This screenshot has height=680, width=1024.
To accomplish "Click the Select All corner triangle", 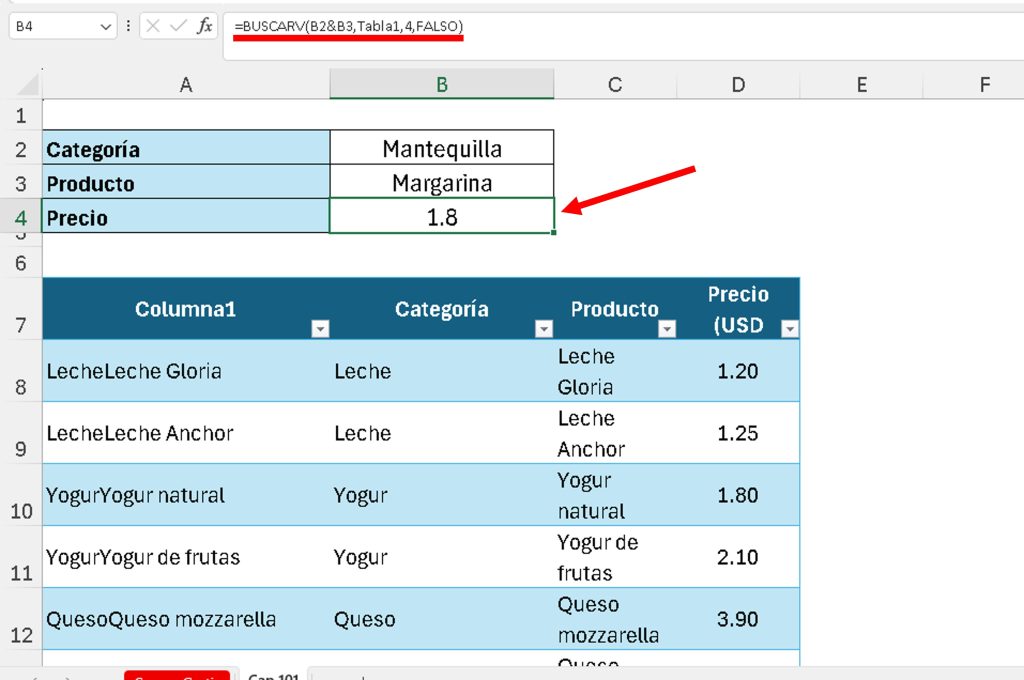I will pos(28,85).
